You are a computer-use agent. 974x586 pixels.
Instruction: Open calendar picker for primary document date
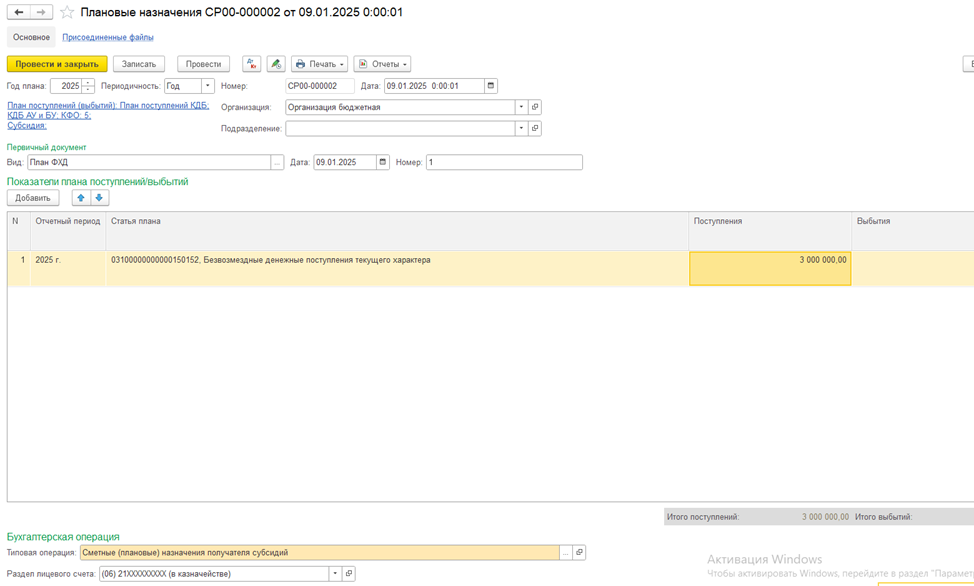[x=383, y=162]
